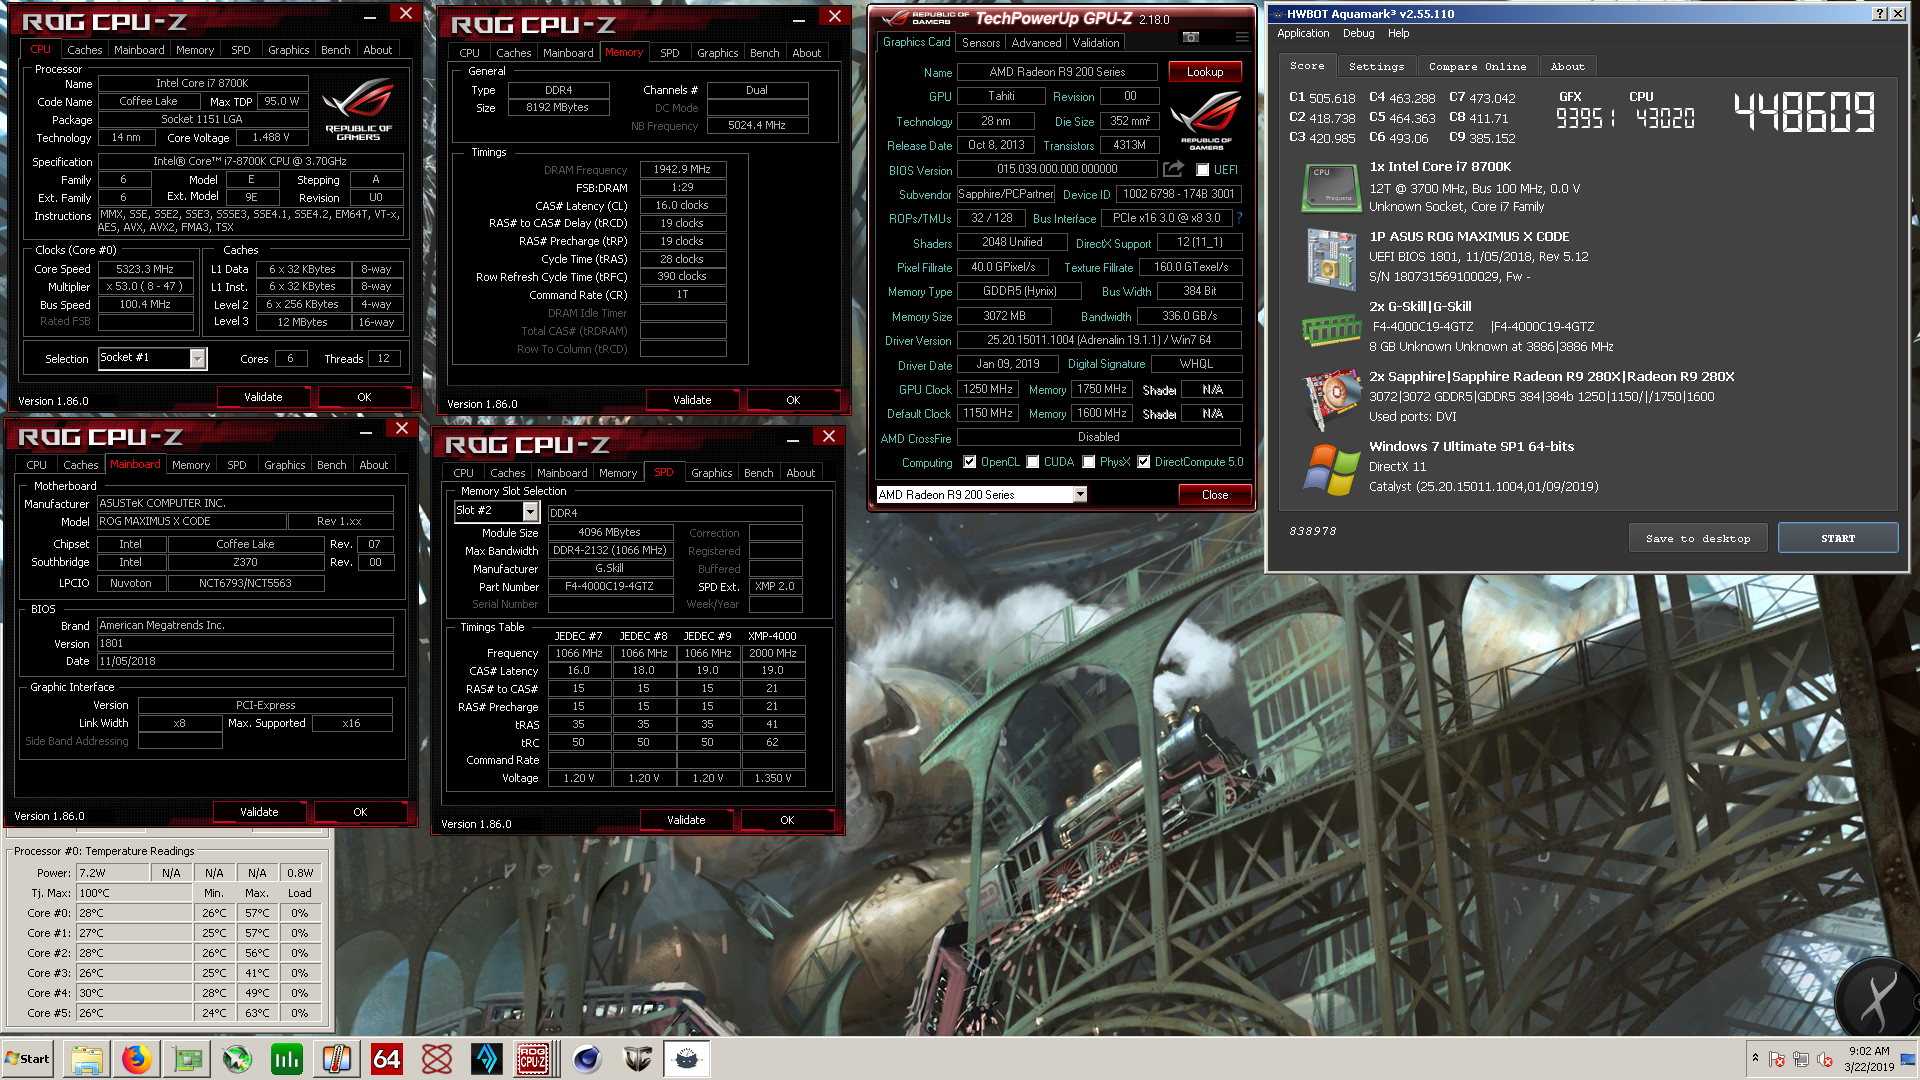This screenshot has width=1920, height=1080.
Task: Open the Application menu in Aquamark
Action: tap(1302, 33)
